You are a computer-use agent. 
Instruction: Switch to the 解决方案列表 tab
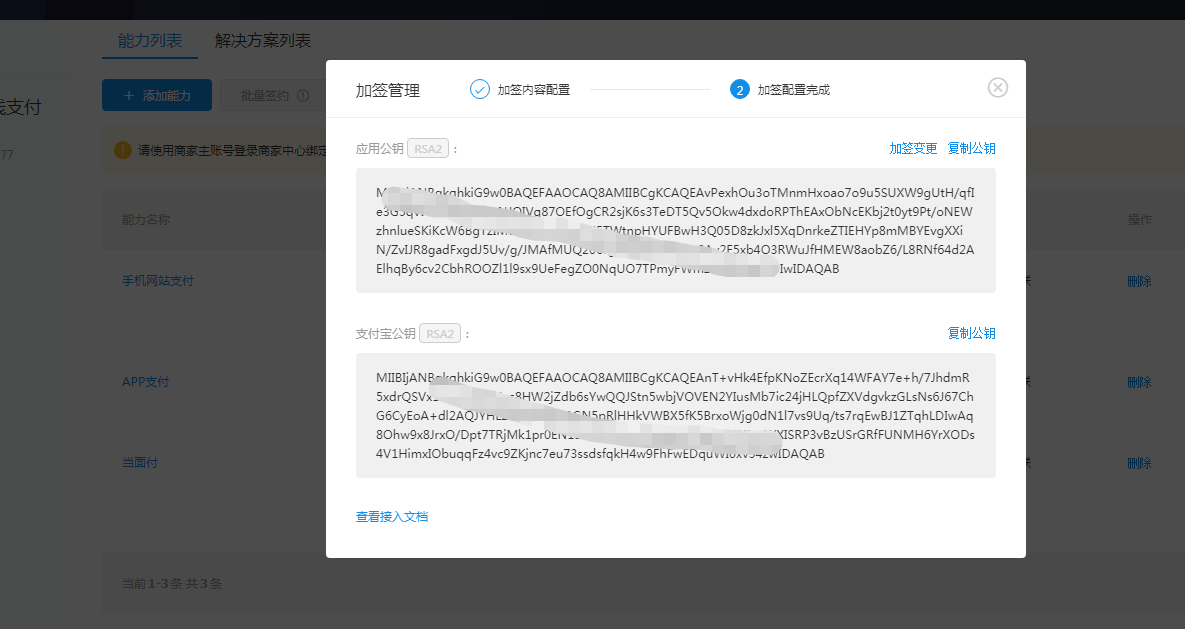coord(263,41)
